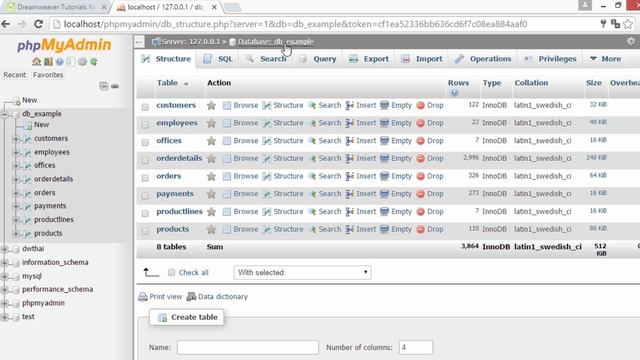Expand the orderdetails table in tree
The height and width of the screenshot is (360, 640).
(x=16, y=179)
